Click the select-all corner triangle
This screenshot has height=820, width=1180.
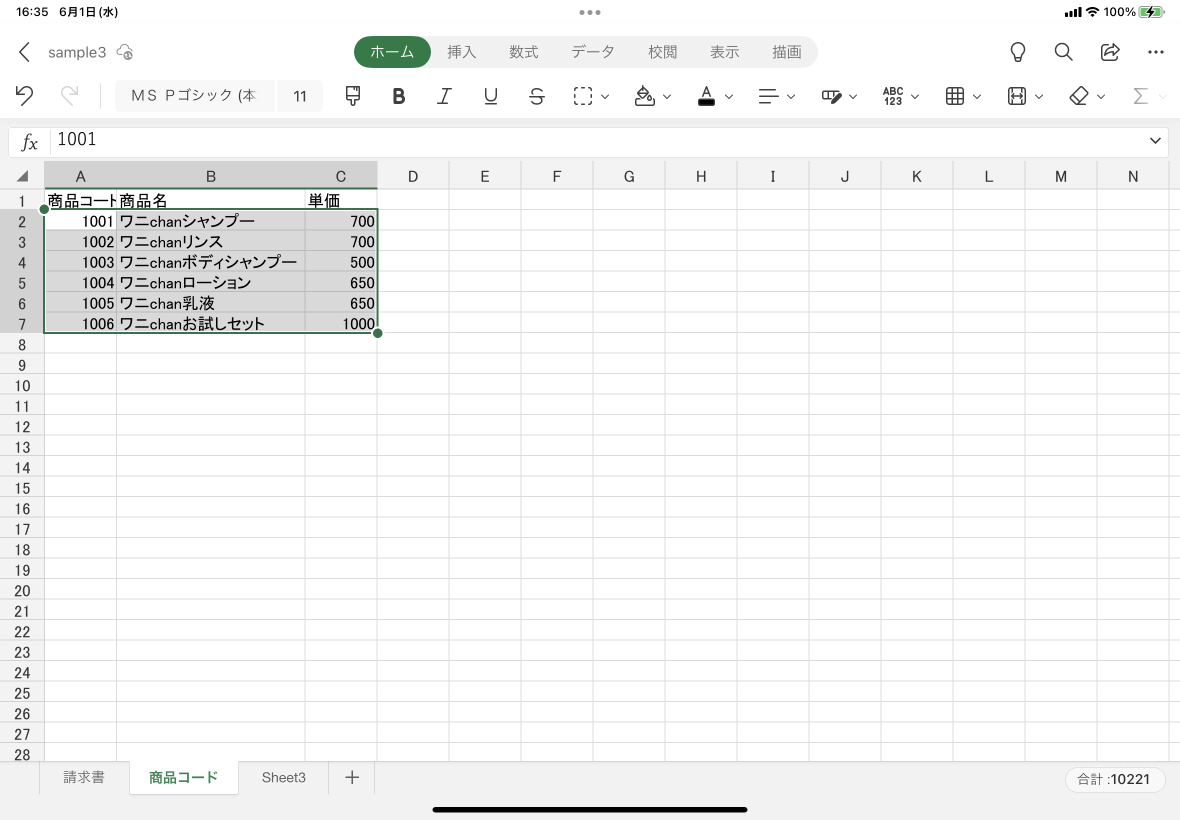pyautogui.click(x=22, y=176)
